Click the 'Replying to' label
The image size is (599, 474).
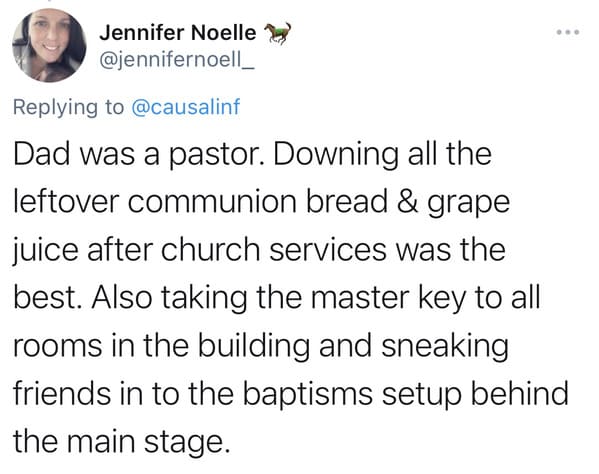(68, 107)
